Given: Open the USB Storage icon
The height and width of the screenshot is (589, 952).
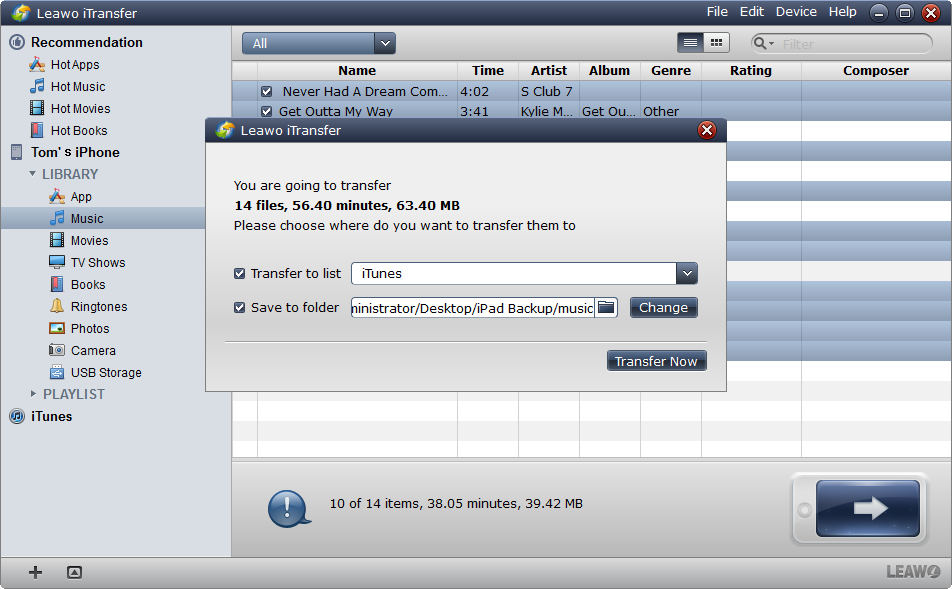Looking at the screenshot, I should 57,372.
